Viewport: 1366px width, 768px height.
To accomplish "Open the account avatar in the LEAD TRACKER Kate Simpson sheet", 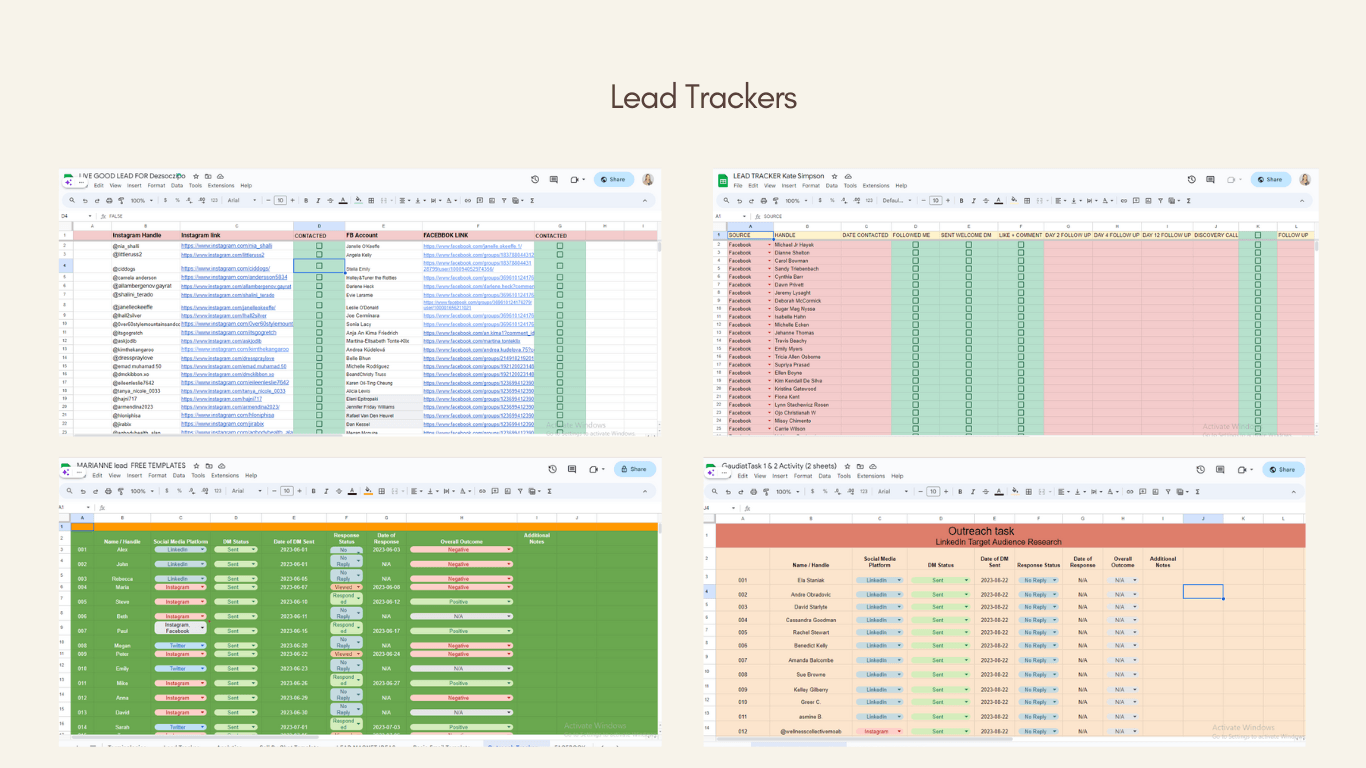I will click(x=1304, y=179).
